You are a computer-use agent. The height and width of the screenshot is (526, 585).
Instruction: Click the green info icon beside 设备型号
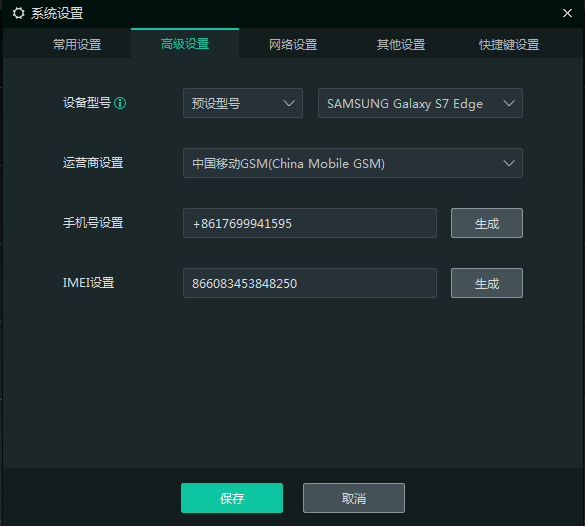point(120,103)
